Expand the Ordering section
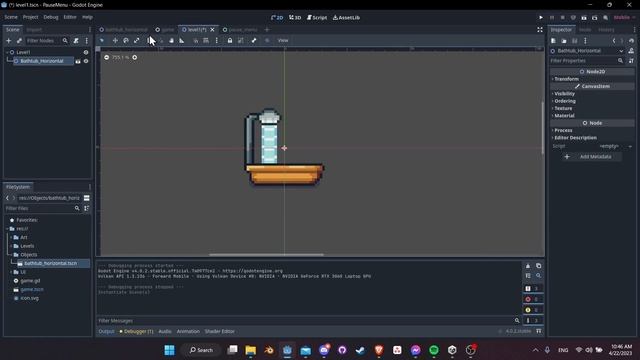The height and width of the screenshot is (360, 640). click(x=564, y=101)
